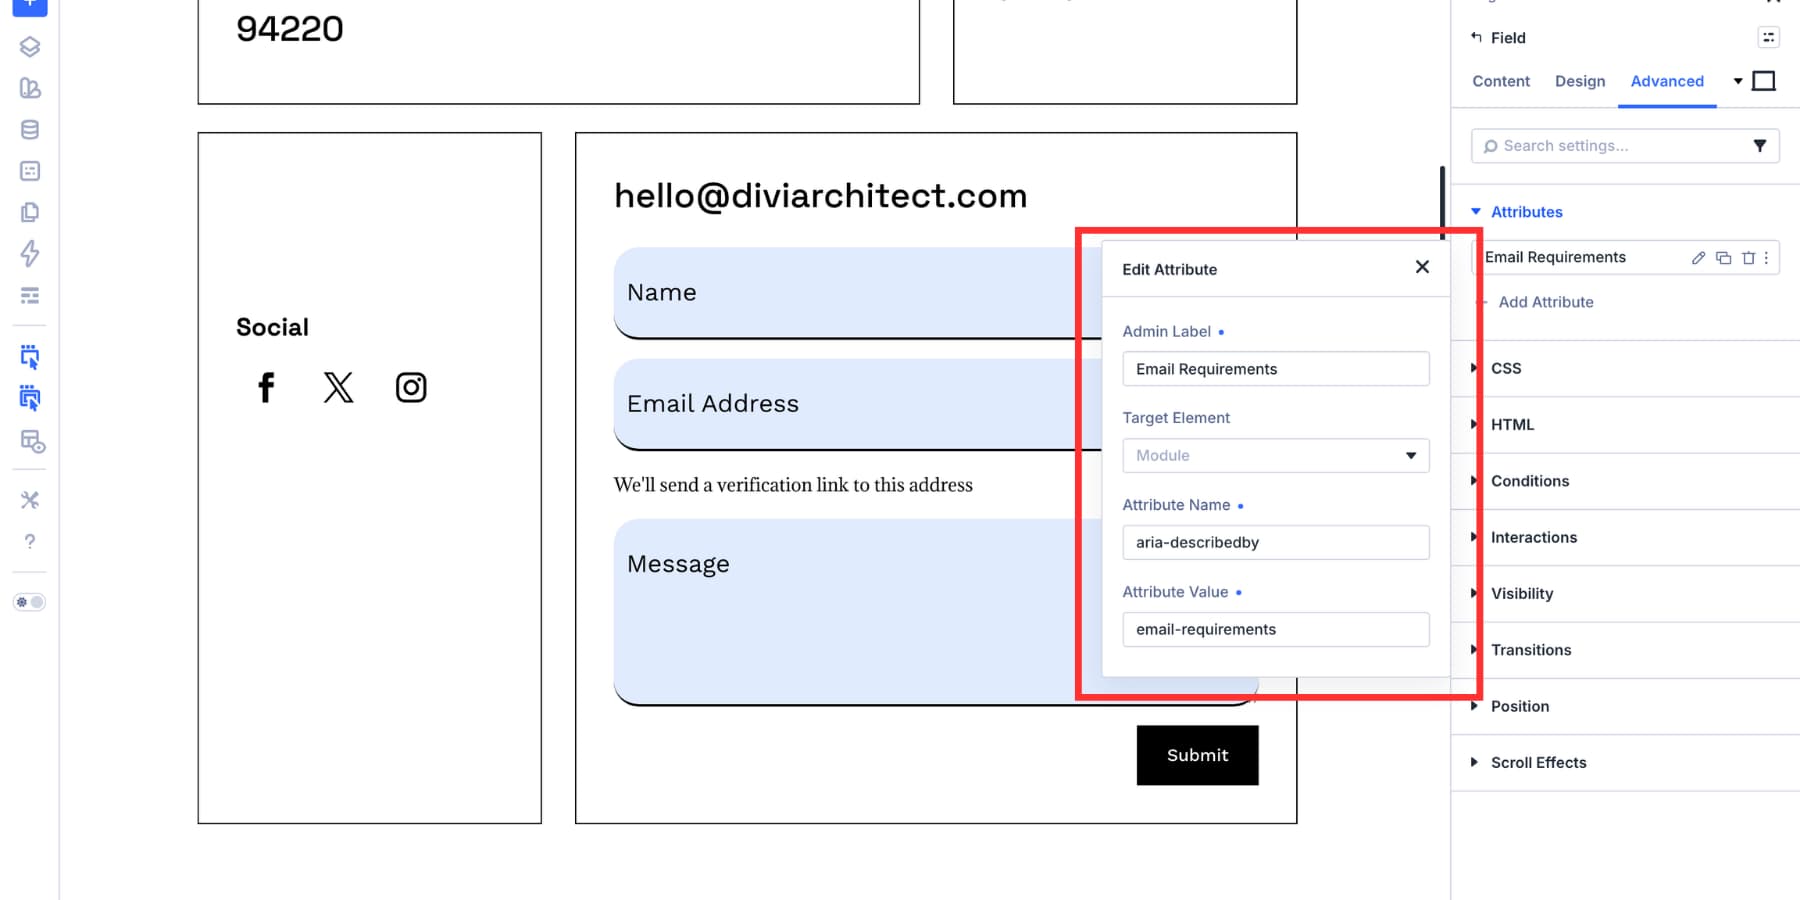
Task: Click the Social heading
Action: pyautogui.click(x=272, y=327)
